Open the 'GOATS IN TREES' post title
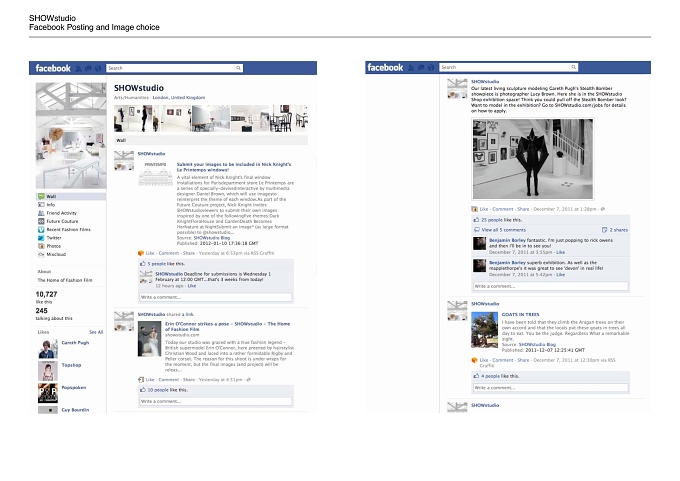The width and height of the screenshot is (680, 481). click(x=520, y=314)
